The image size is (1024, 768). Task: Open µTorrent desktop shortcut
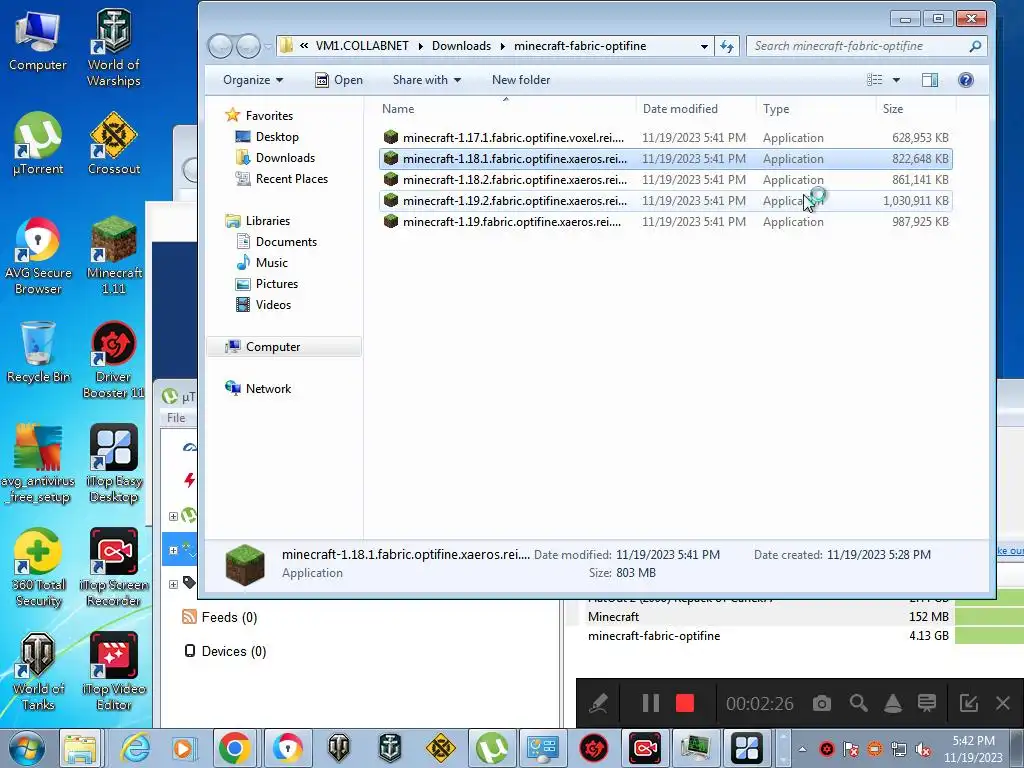pyautogui.click(x=38, y=144)
